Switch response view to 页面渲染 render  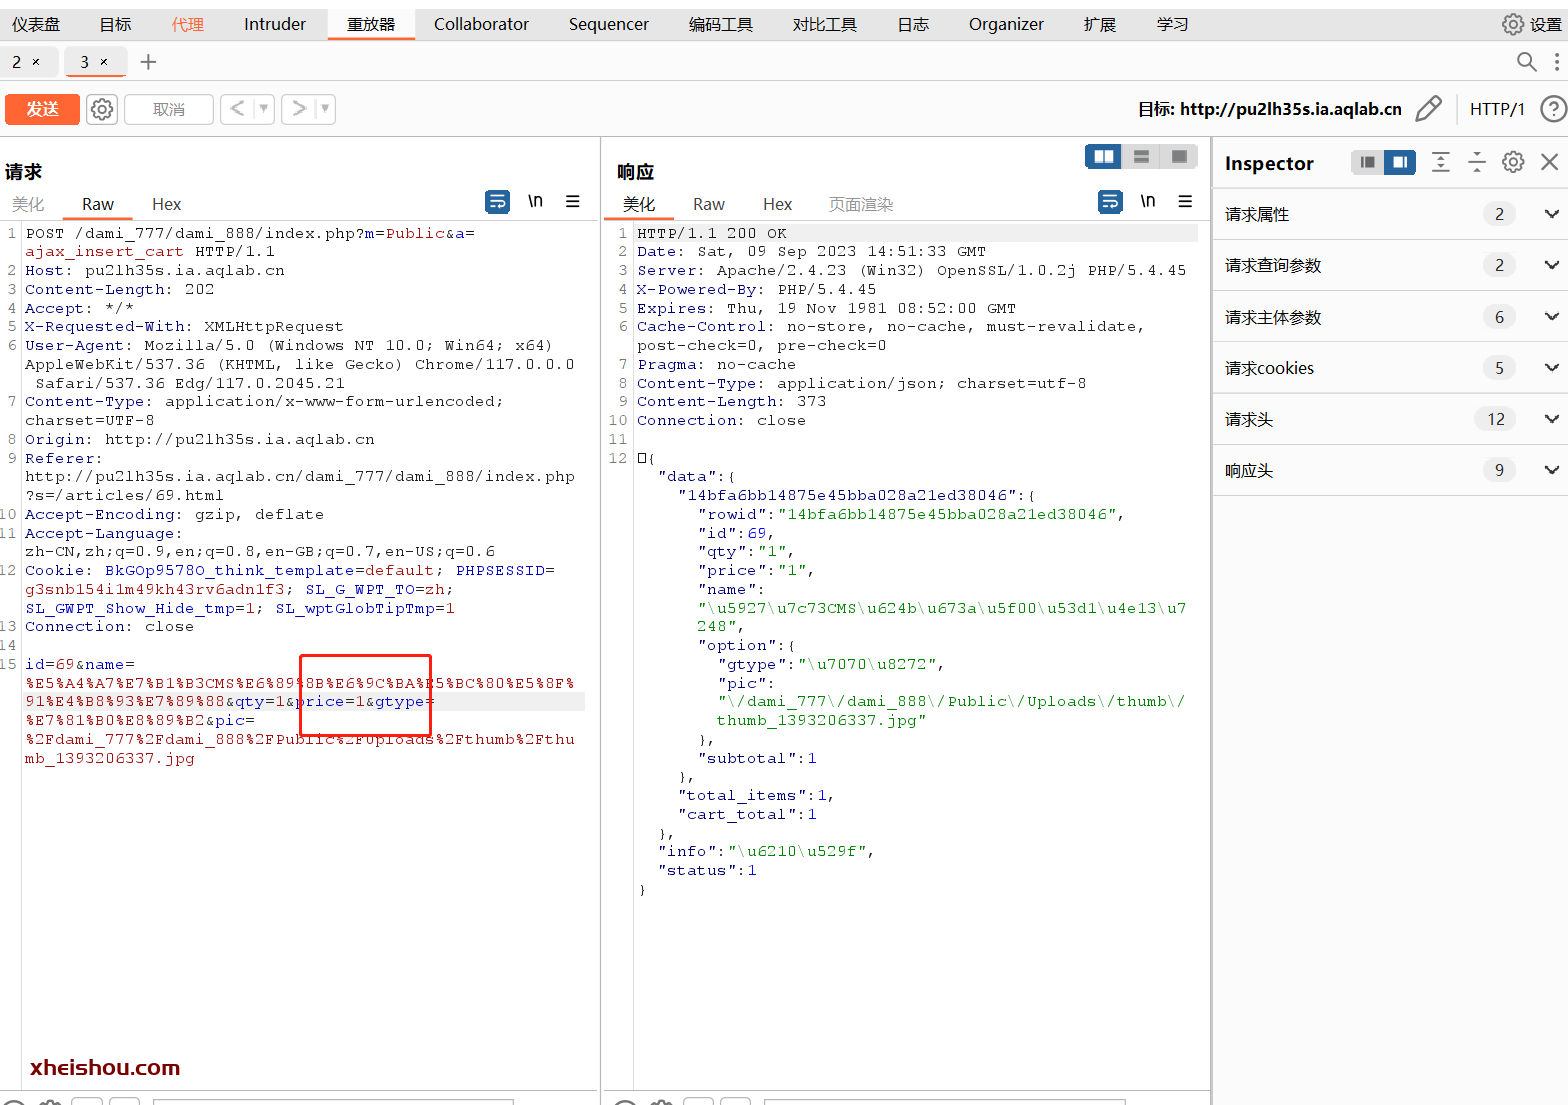coord(861,204)
